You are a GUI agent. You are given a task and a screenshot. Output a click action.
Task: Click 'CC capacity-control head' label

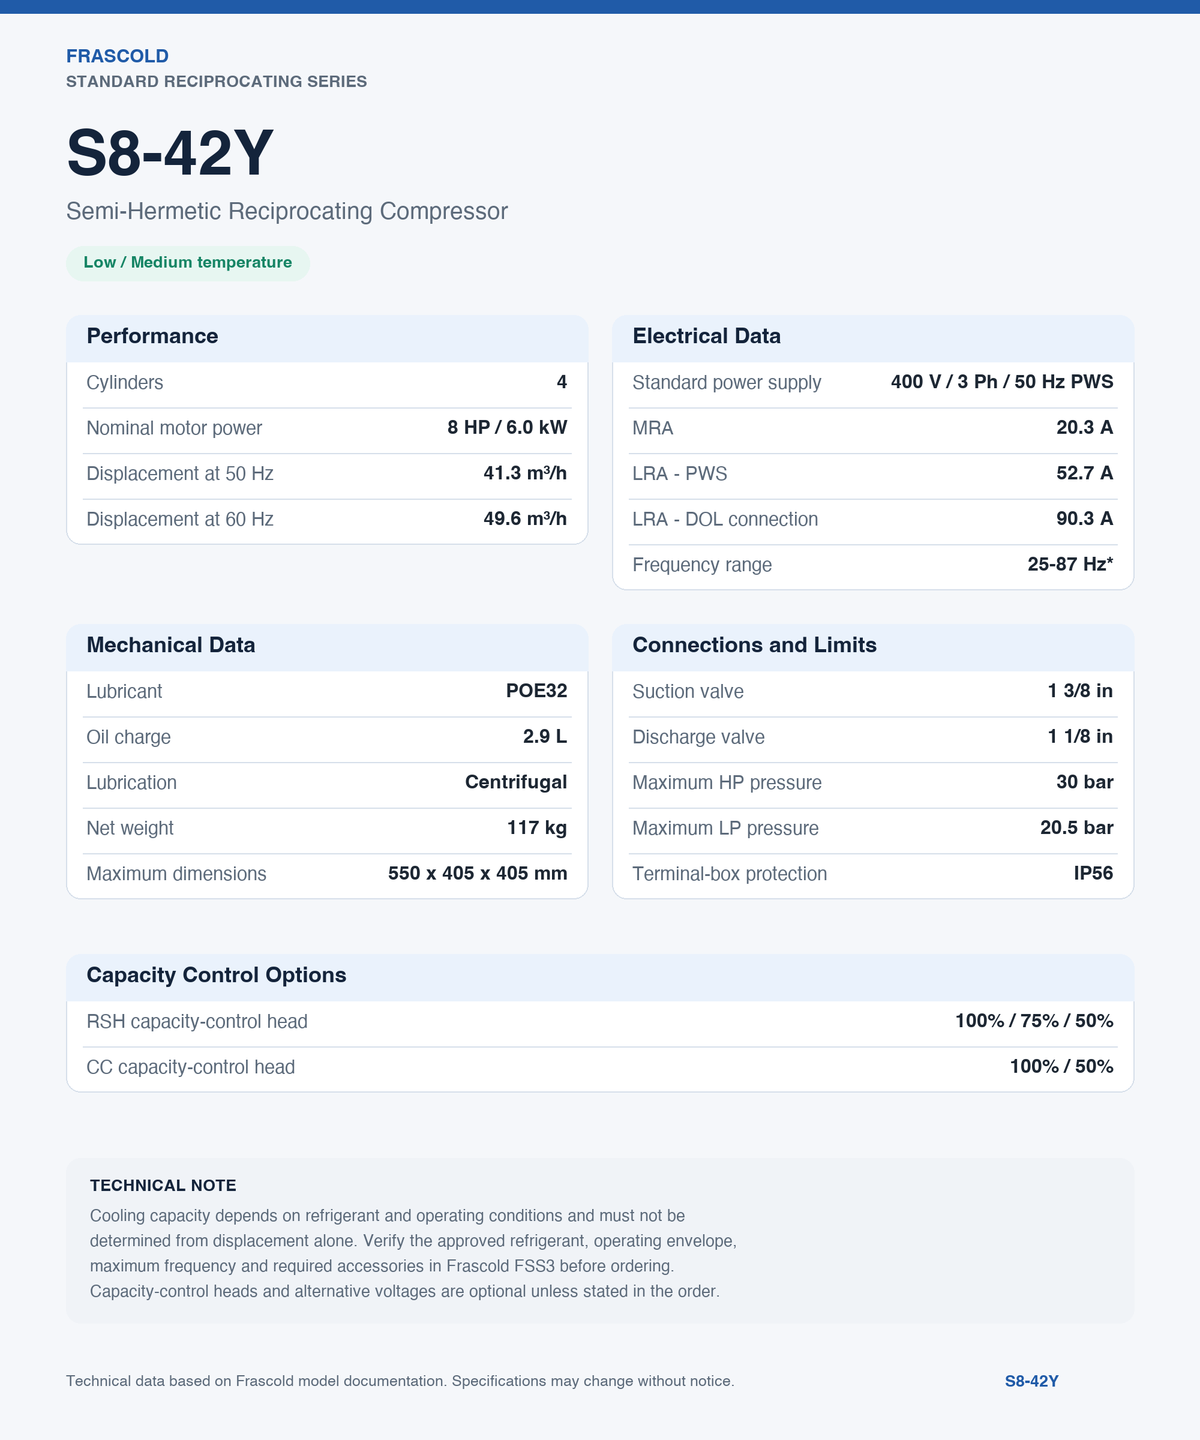click(191, 1067)
